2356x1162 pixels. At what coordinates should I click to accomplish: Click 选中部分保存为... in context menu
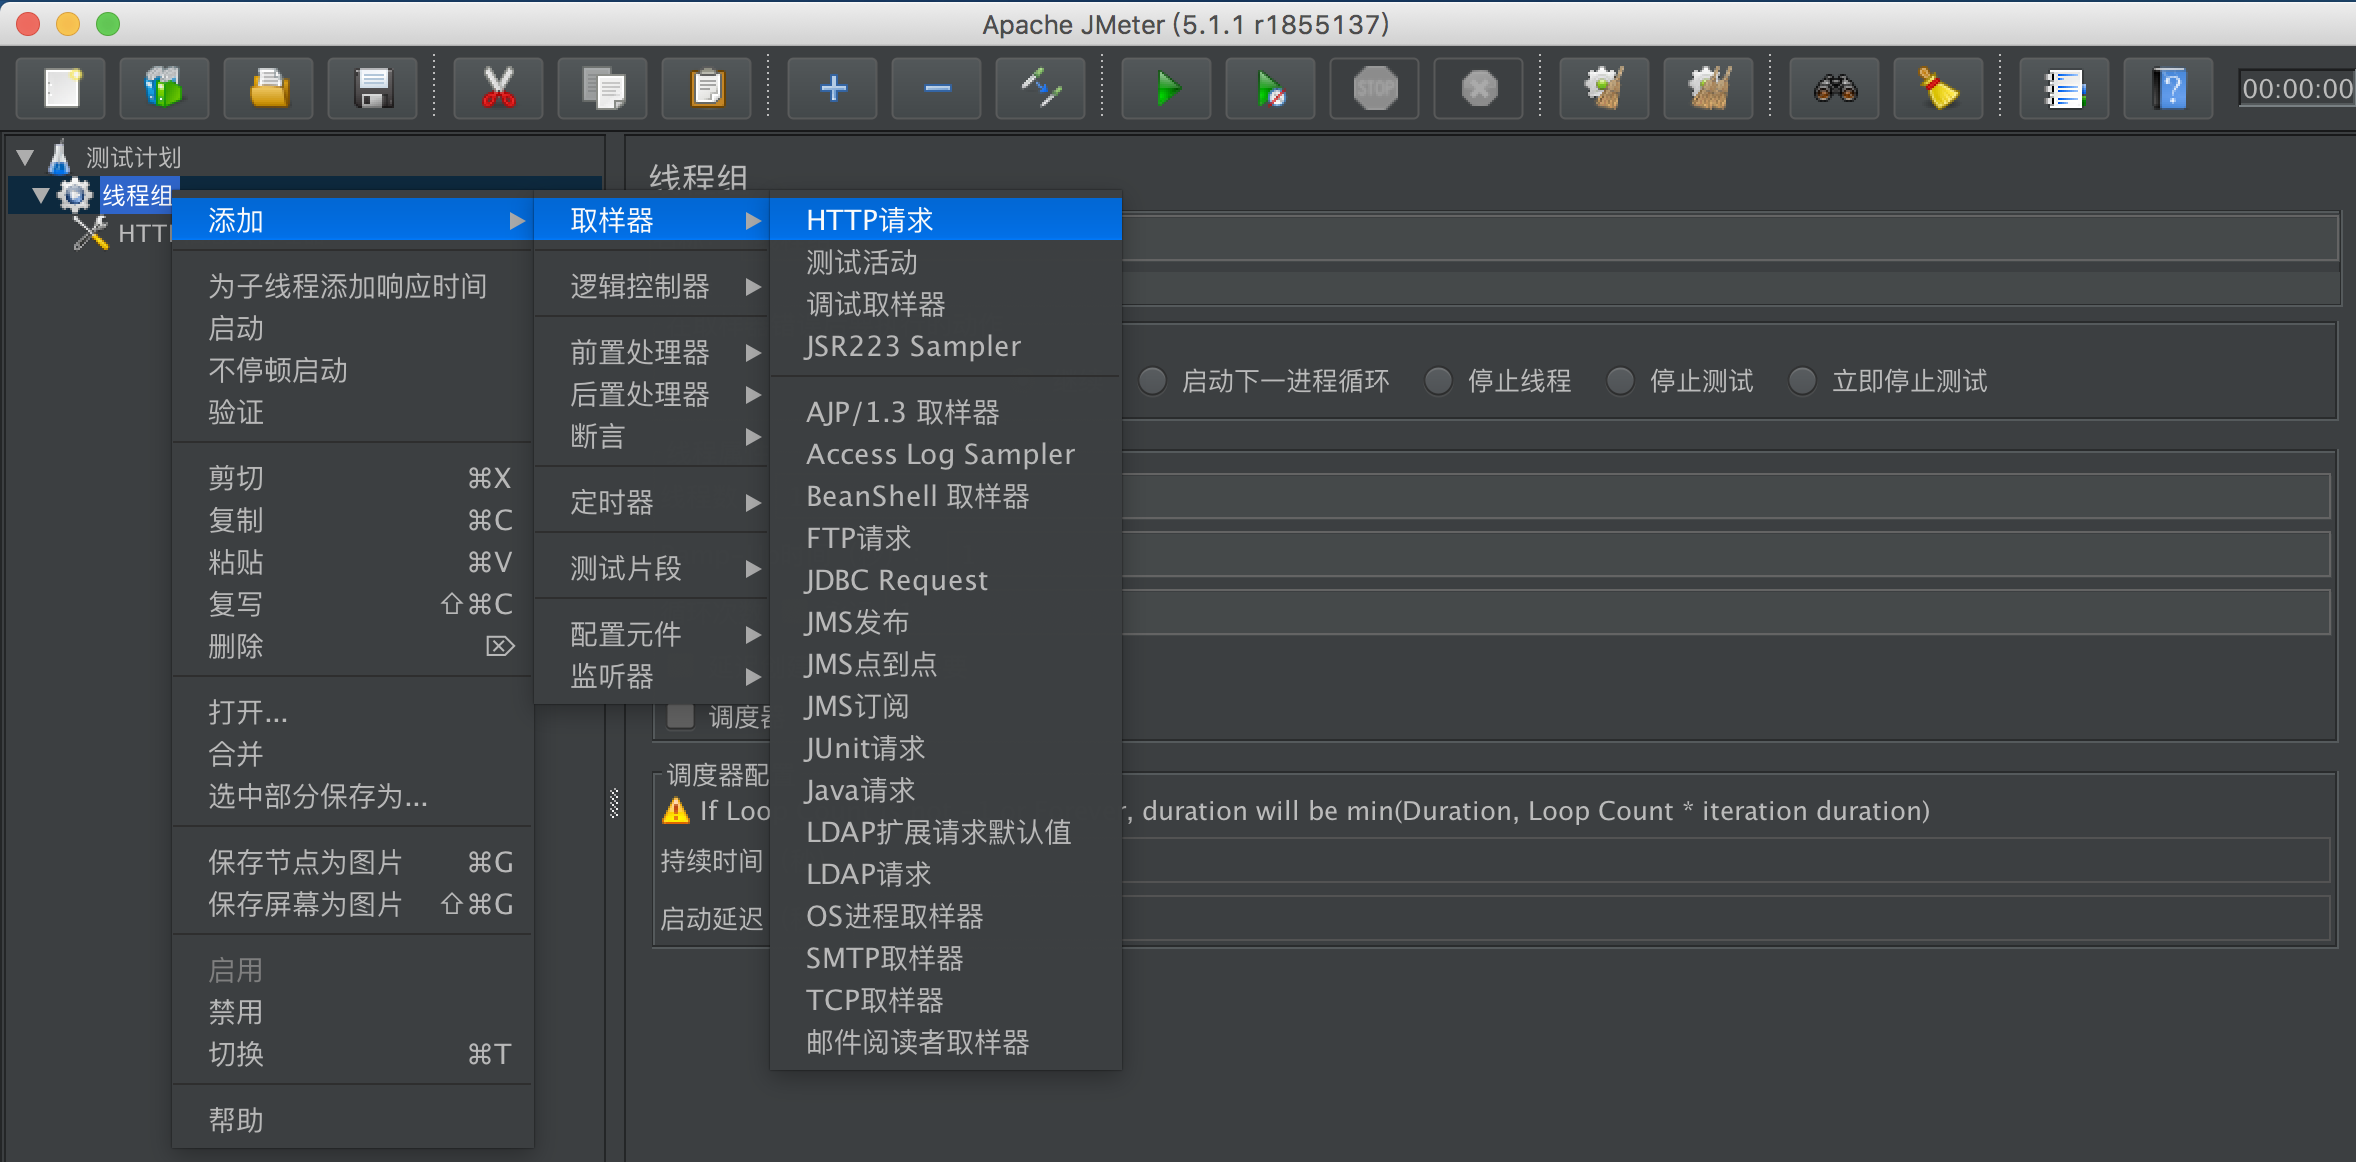pos(353,796)
